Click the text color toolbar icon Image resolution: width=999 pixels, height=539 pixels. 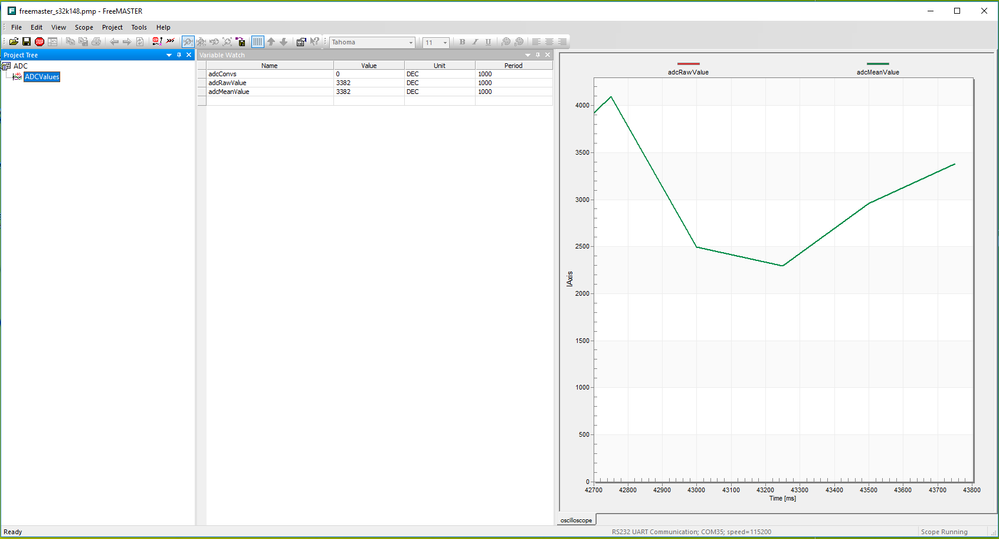pyautogui.click(x=506, y=42)
